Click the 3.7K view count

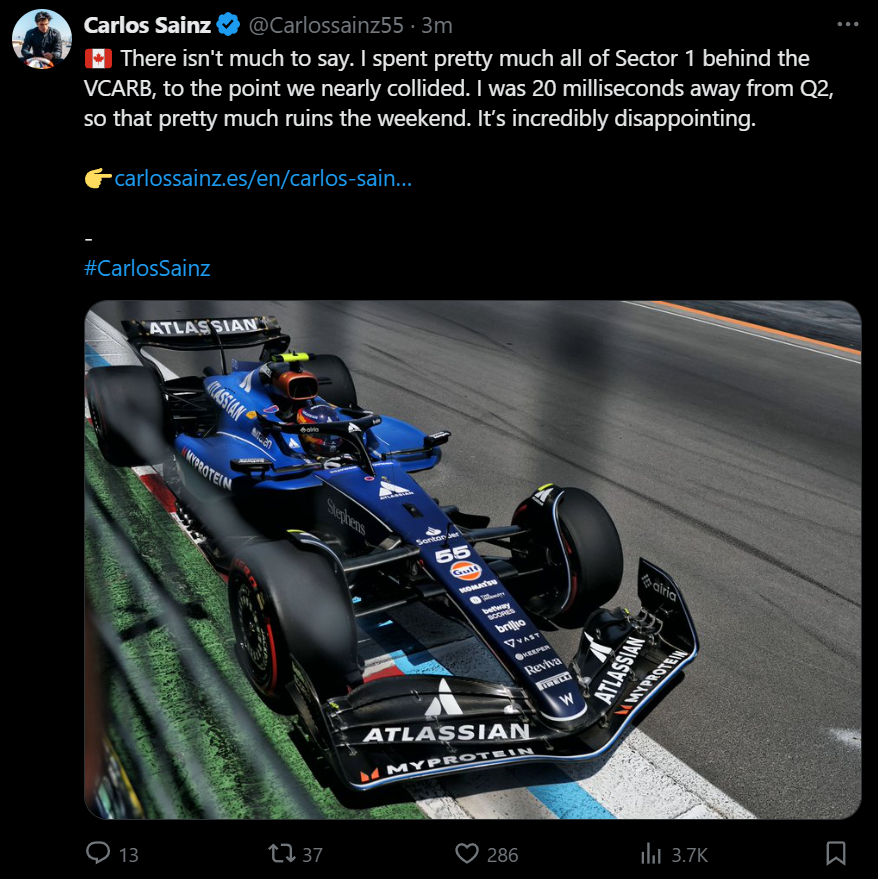[690, 855]
